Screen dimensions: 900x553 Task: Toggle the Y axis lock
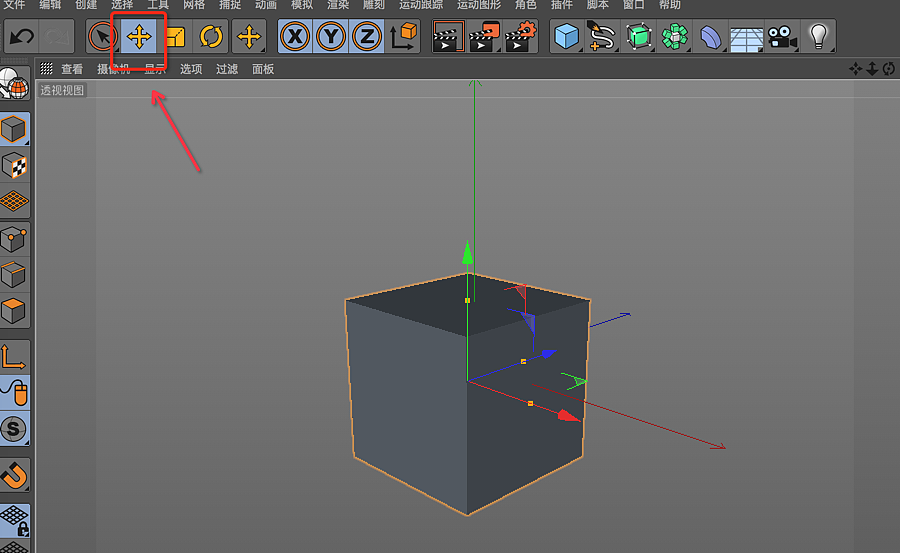point(331,37)
